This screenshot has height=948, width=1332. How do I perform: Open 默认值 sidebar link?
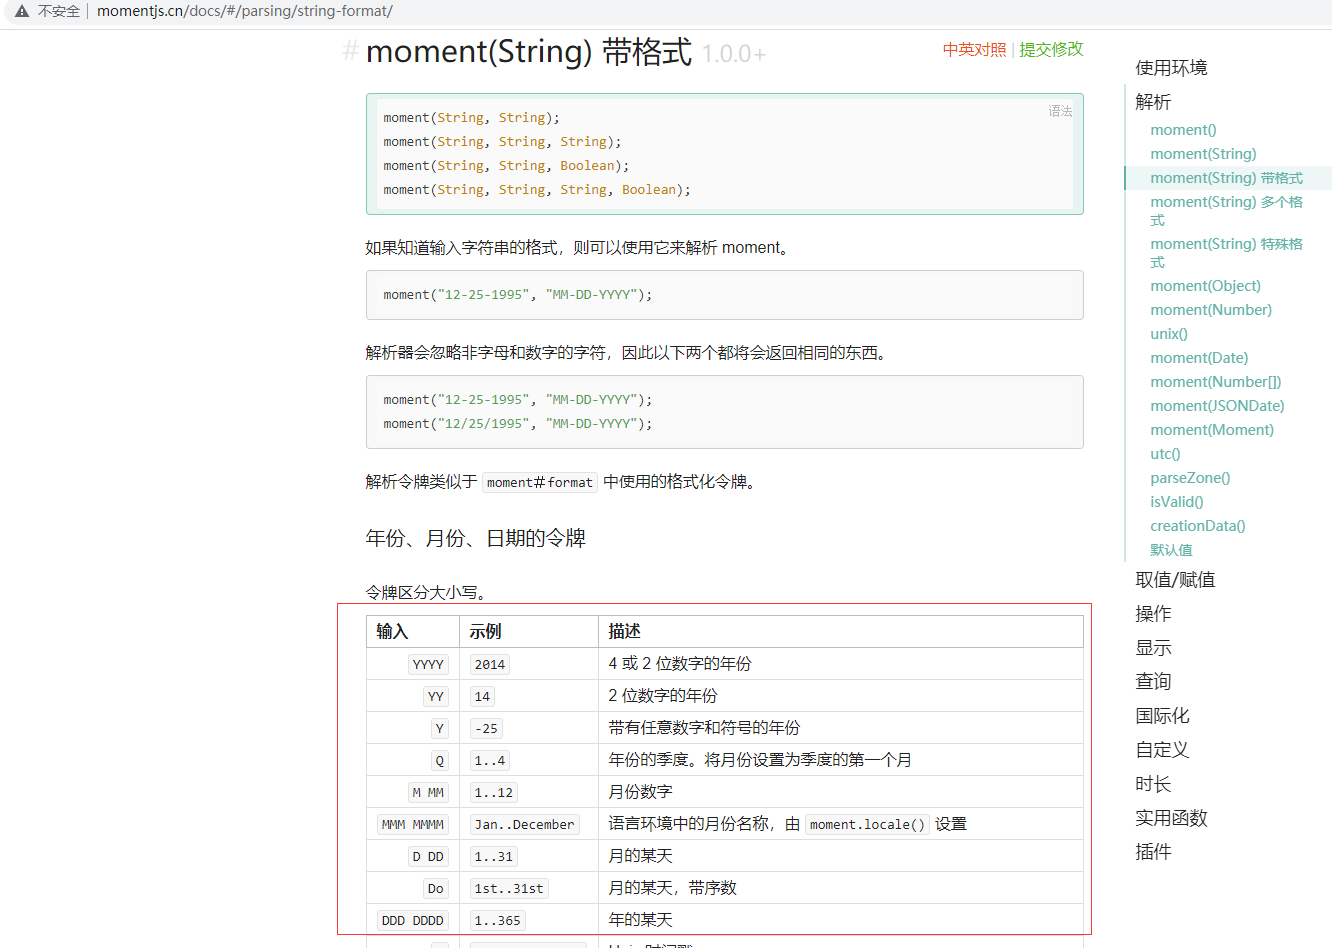coord(1171,550)
